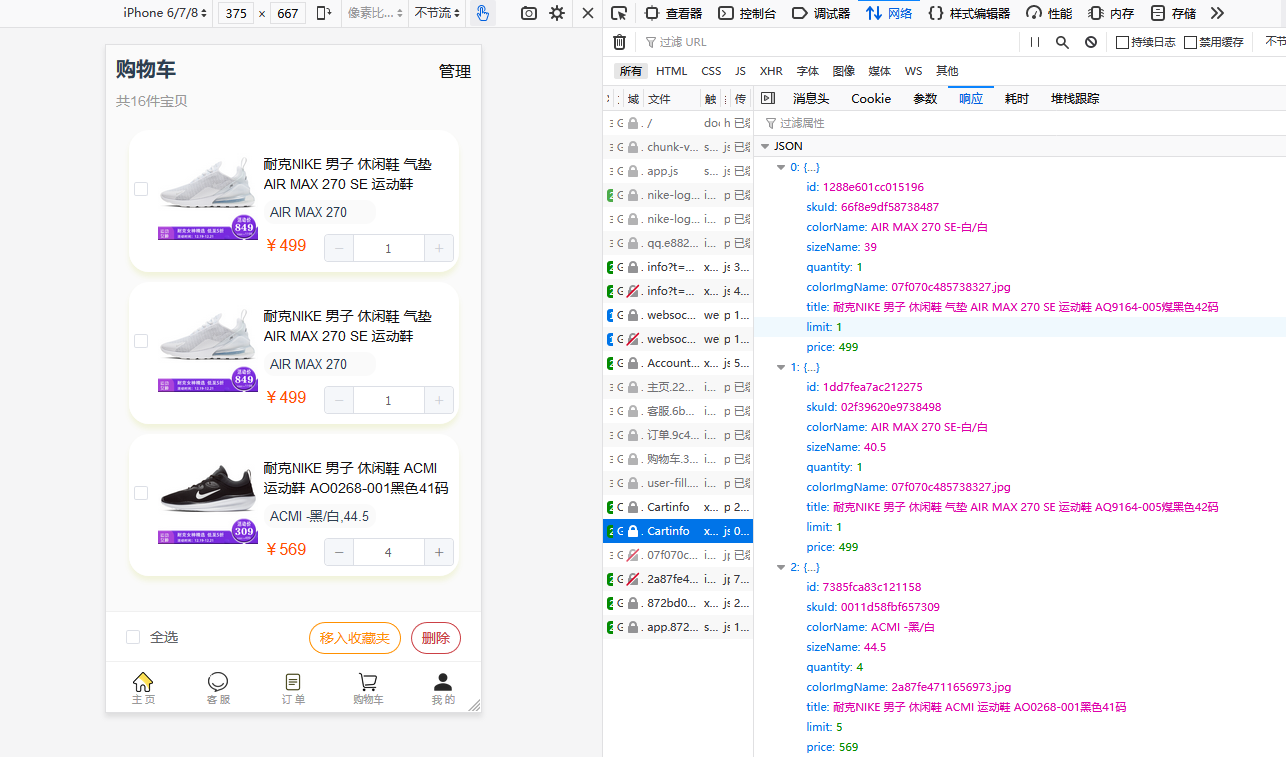This screenshot has width=1286, height=757.
Task: Switch to the 消息头 headers tab
Action: [811, 98]
